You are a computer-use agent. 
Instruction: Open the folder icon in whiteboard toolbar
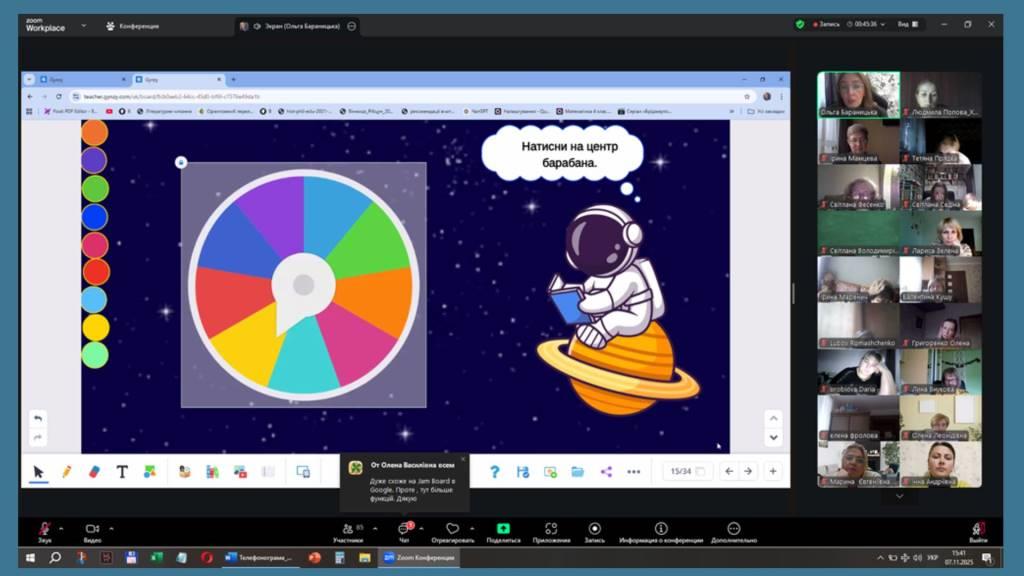pyautogui.click(x=578, y=471)
